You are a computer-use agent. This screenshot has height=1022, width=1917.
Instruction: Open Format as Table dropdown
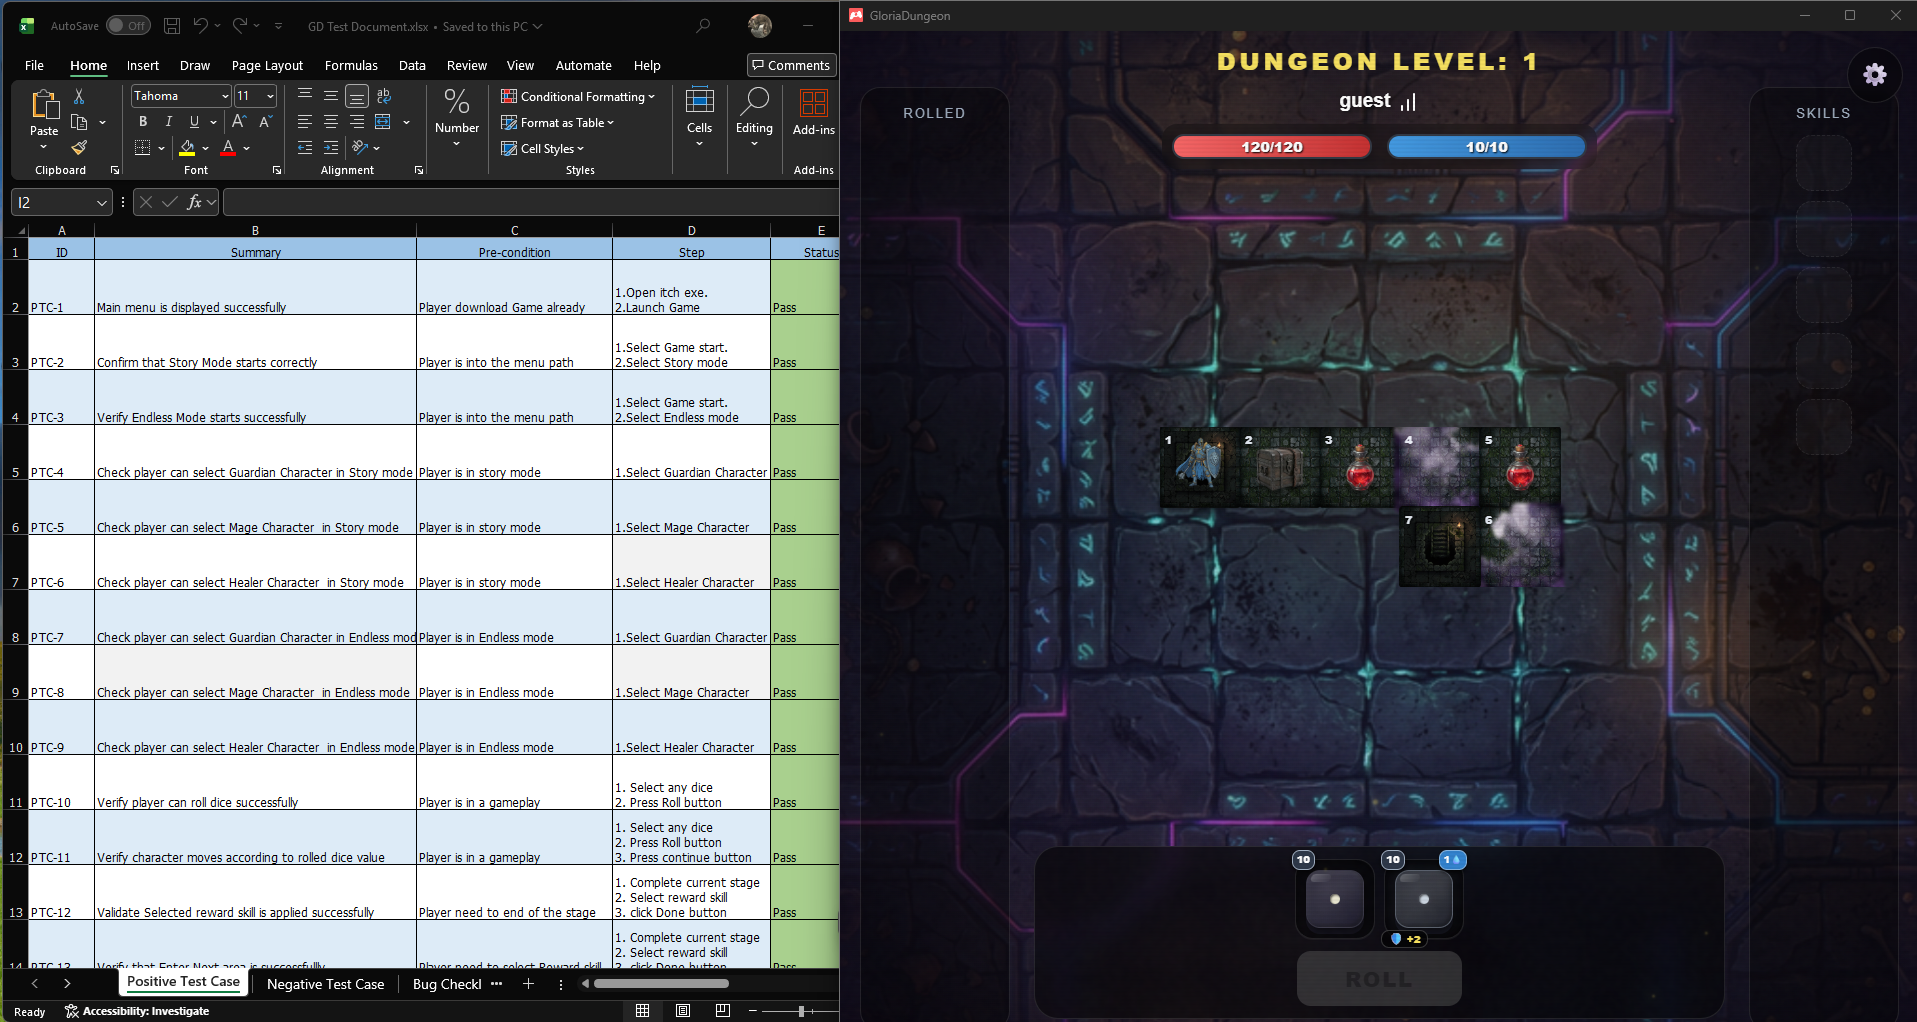(557, 122)
